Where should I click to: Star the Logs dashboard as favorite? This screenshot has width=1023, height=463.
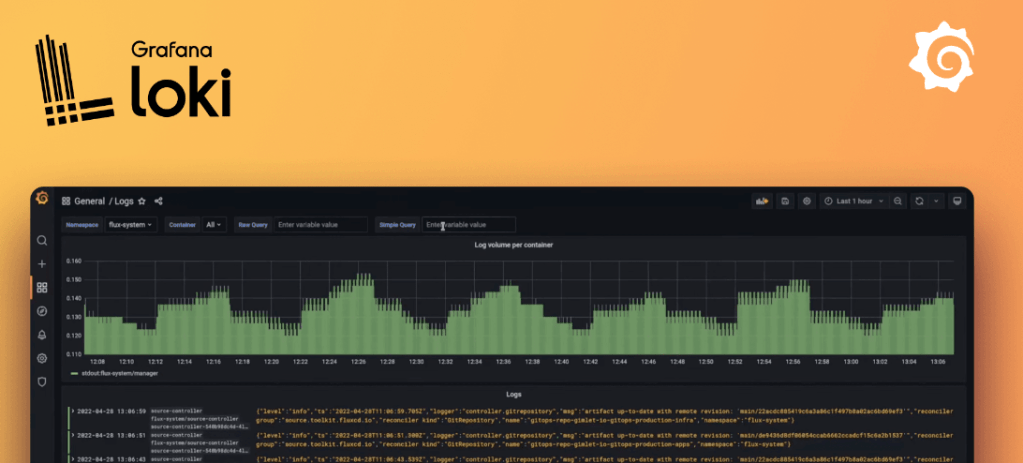click(x=142, y=202)
